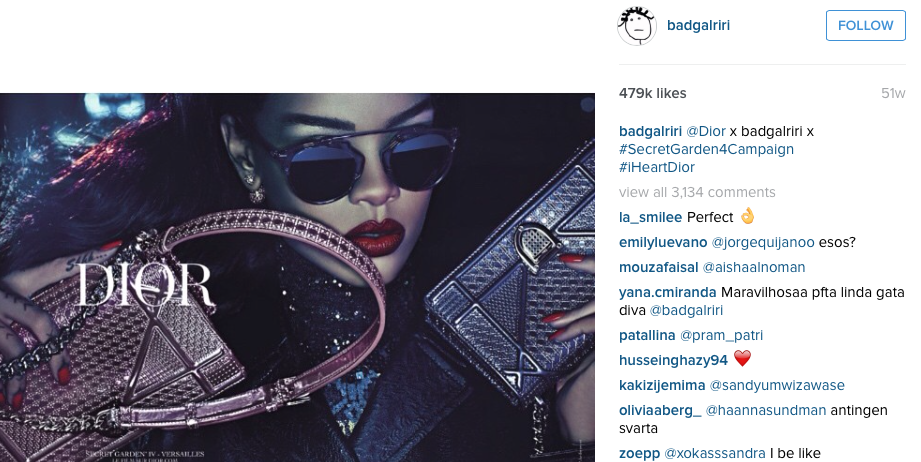
Task: Visit husseinghazy94 commenter profile
Action: tap(673, 360)
